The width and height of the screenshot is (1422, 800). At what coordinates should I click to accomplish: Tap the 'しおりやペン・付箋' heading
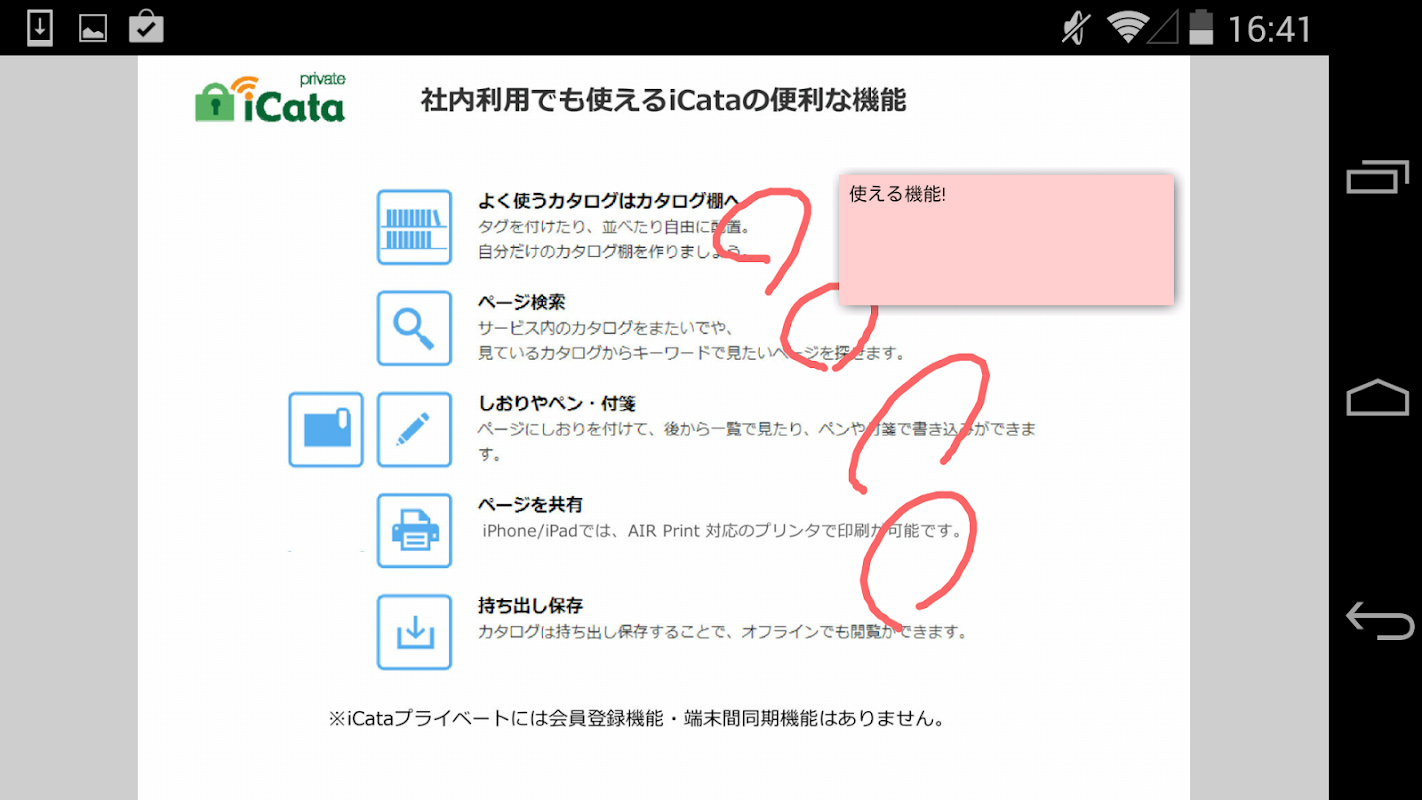557,403
